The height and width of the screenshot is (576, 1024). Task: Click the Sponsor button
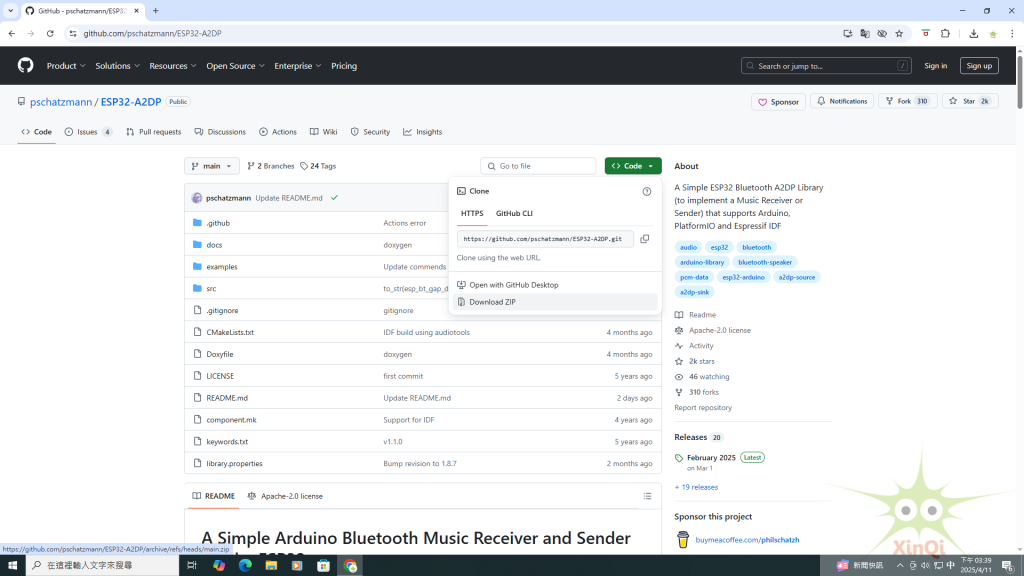click(778, 102)
